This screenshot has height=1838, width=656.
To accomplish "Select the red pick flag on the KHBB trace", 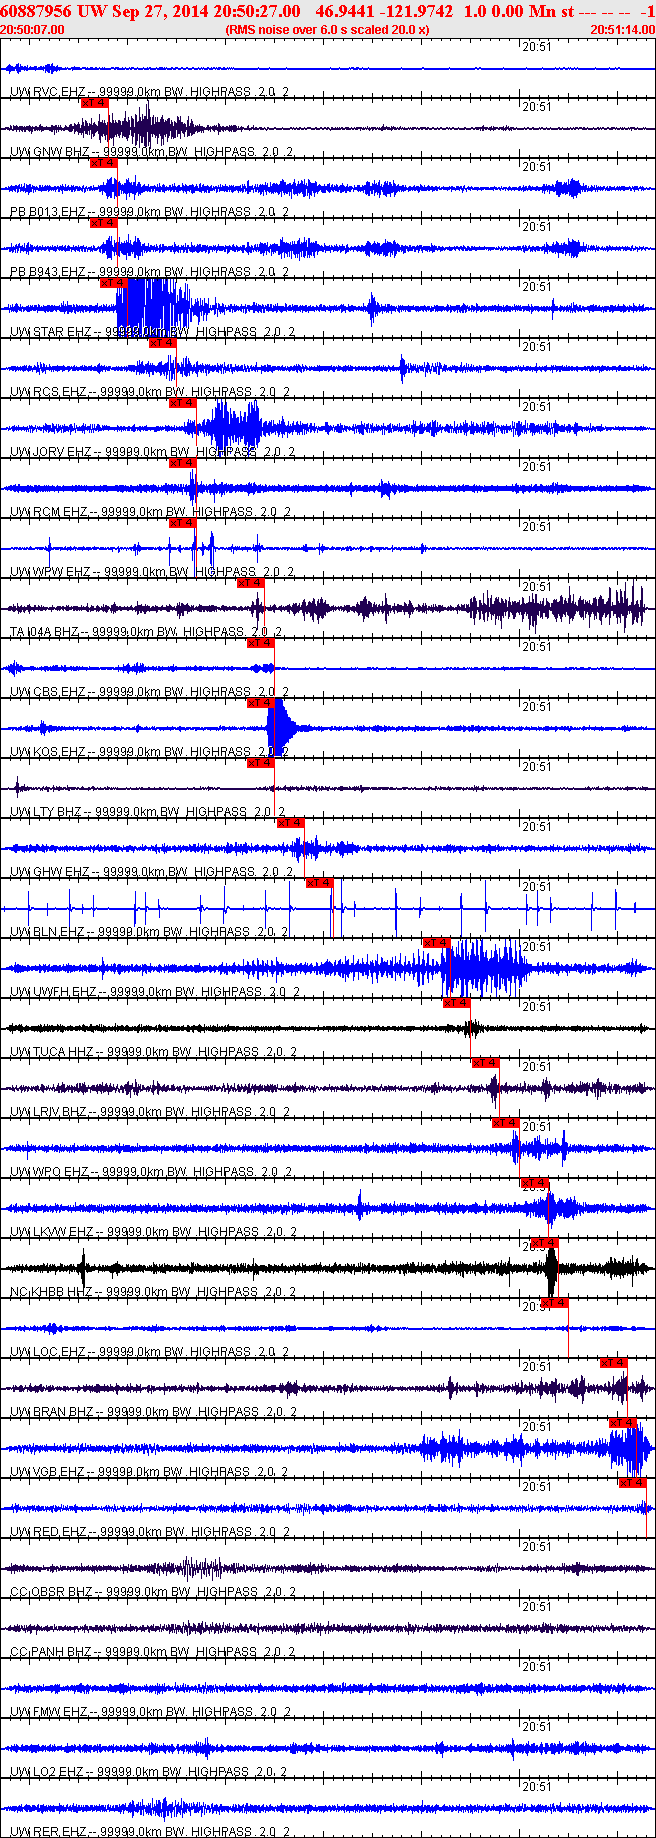I will pos(544,1242).
